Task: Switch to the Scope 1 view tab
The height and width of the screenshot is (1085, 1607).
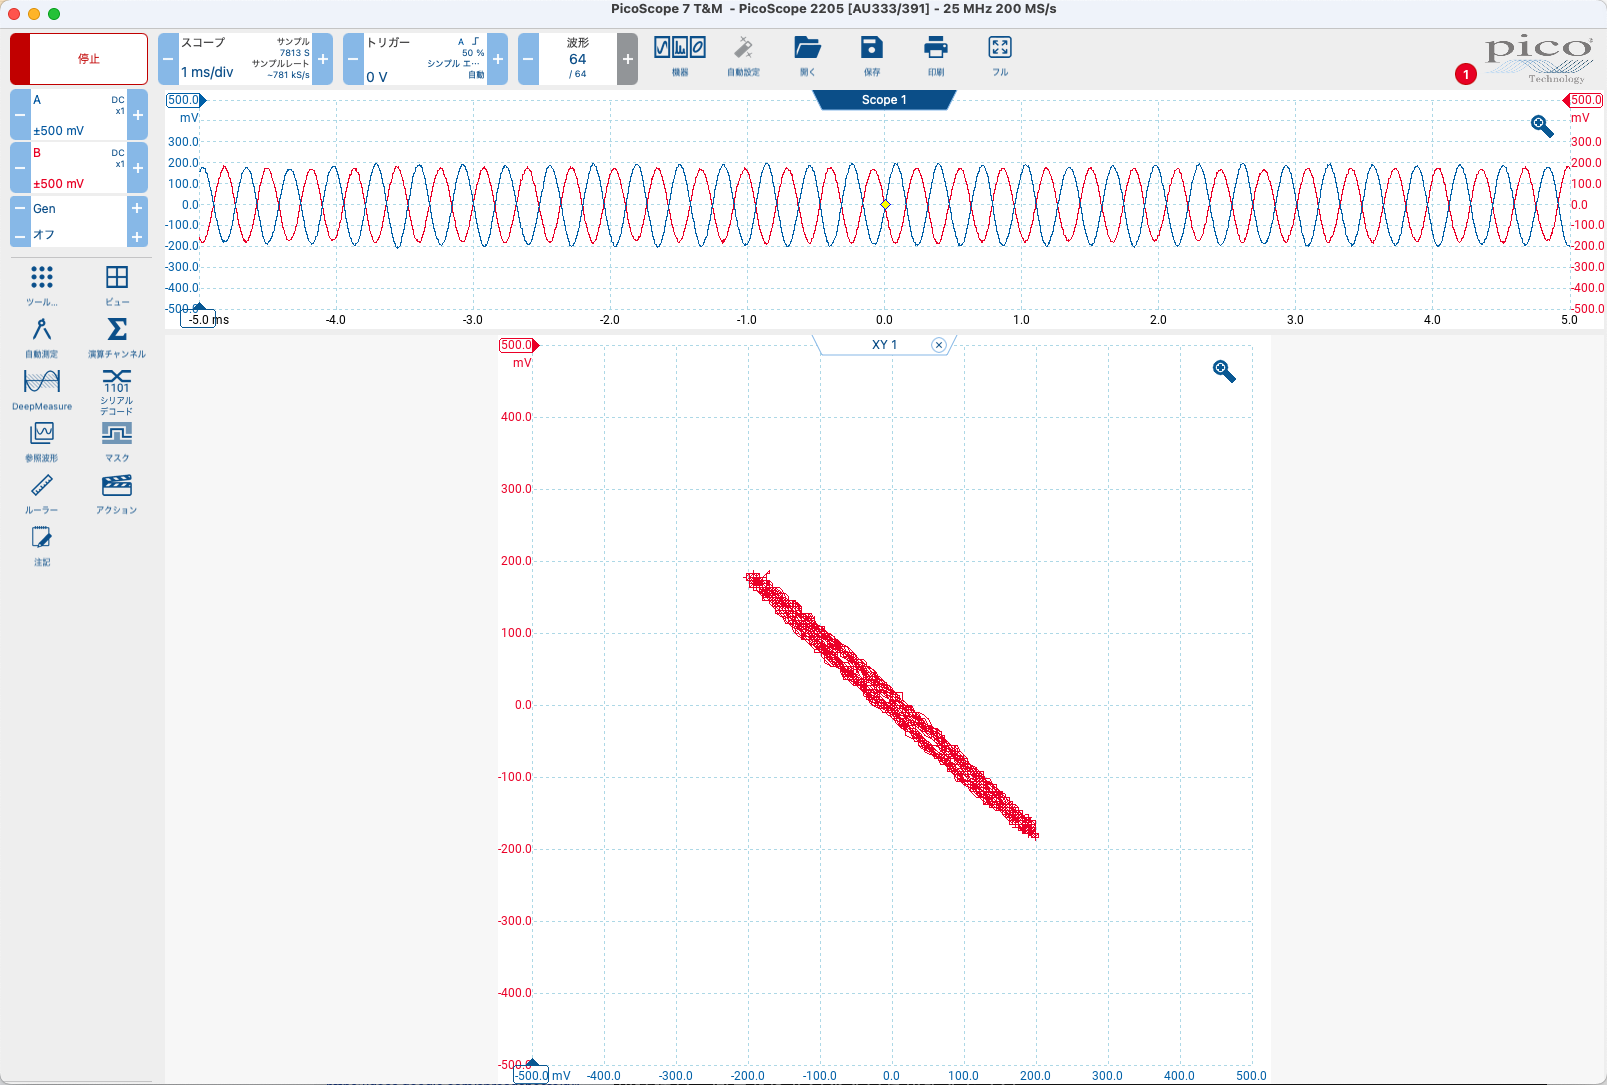Action: (884, 100)
